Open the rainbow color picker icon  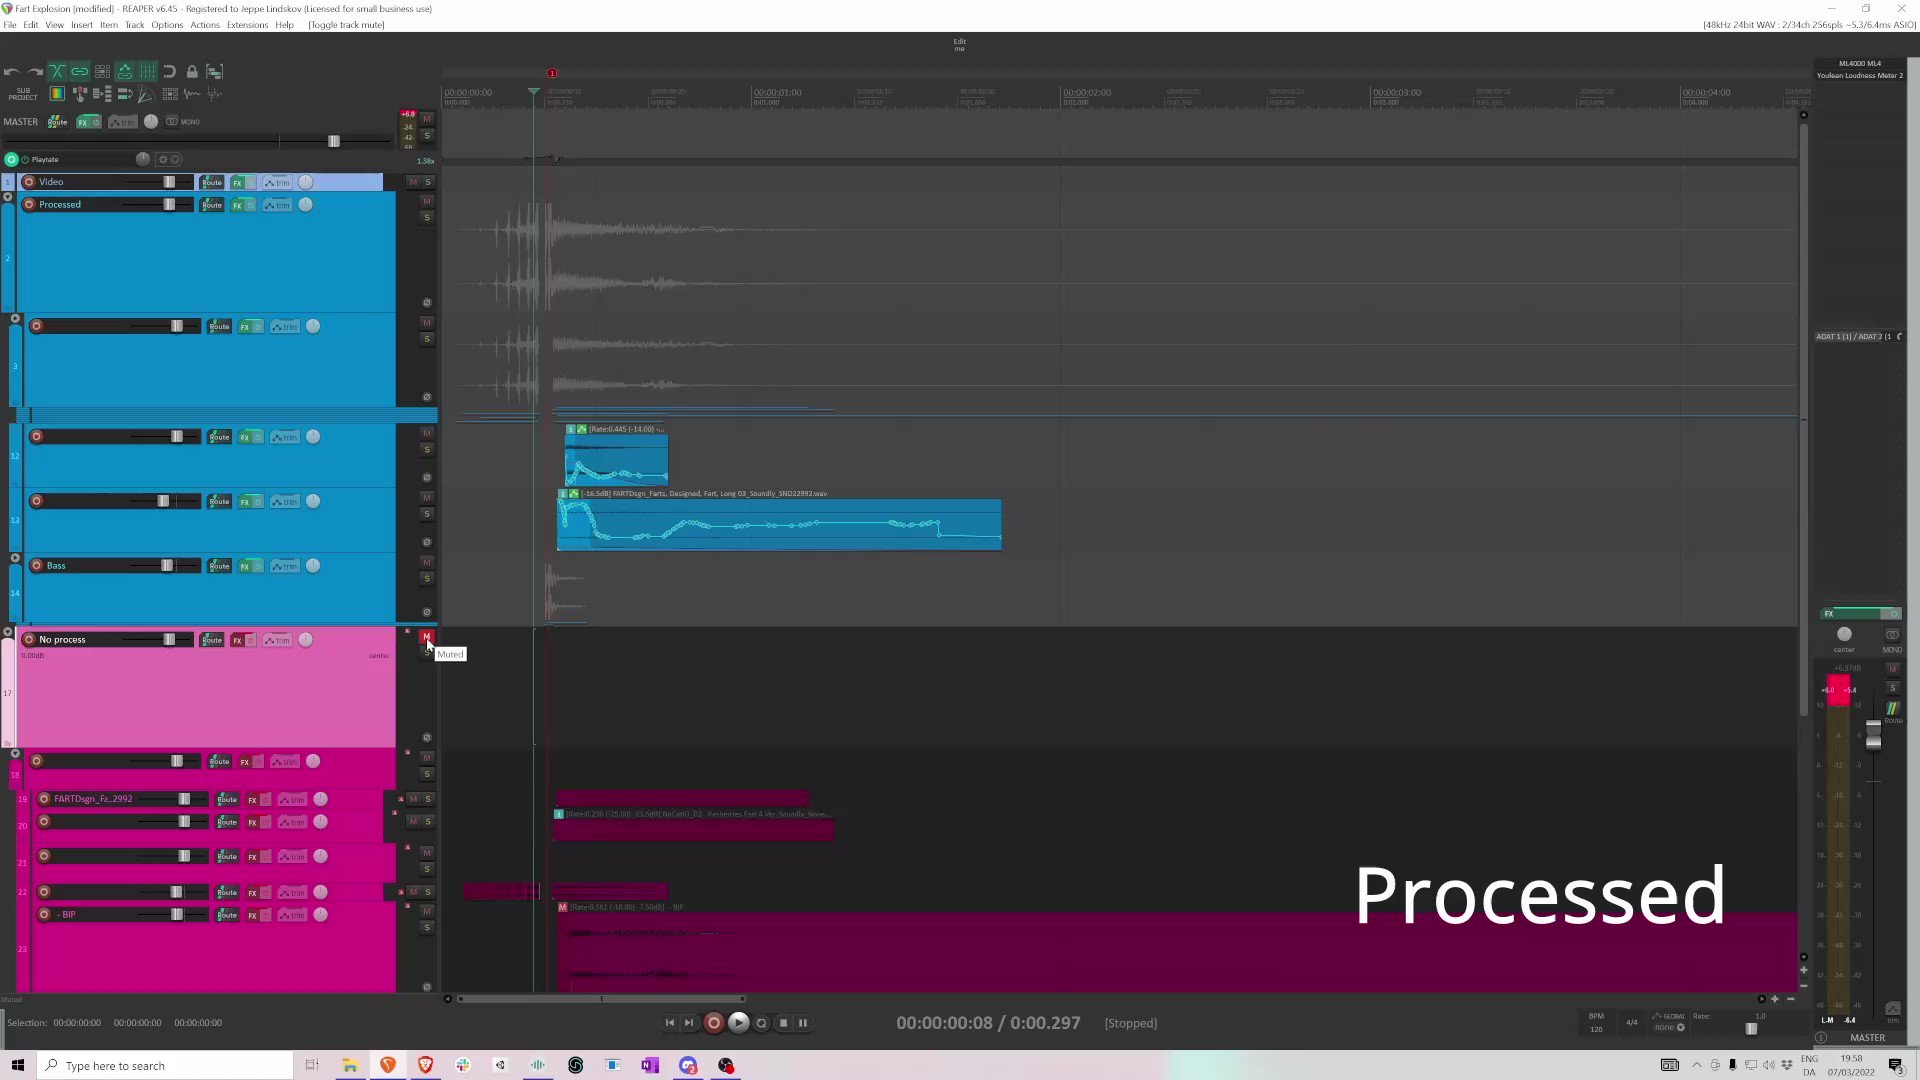57,94
